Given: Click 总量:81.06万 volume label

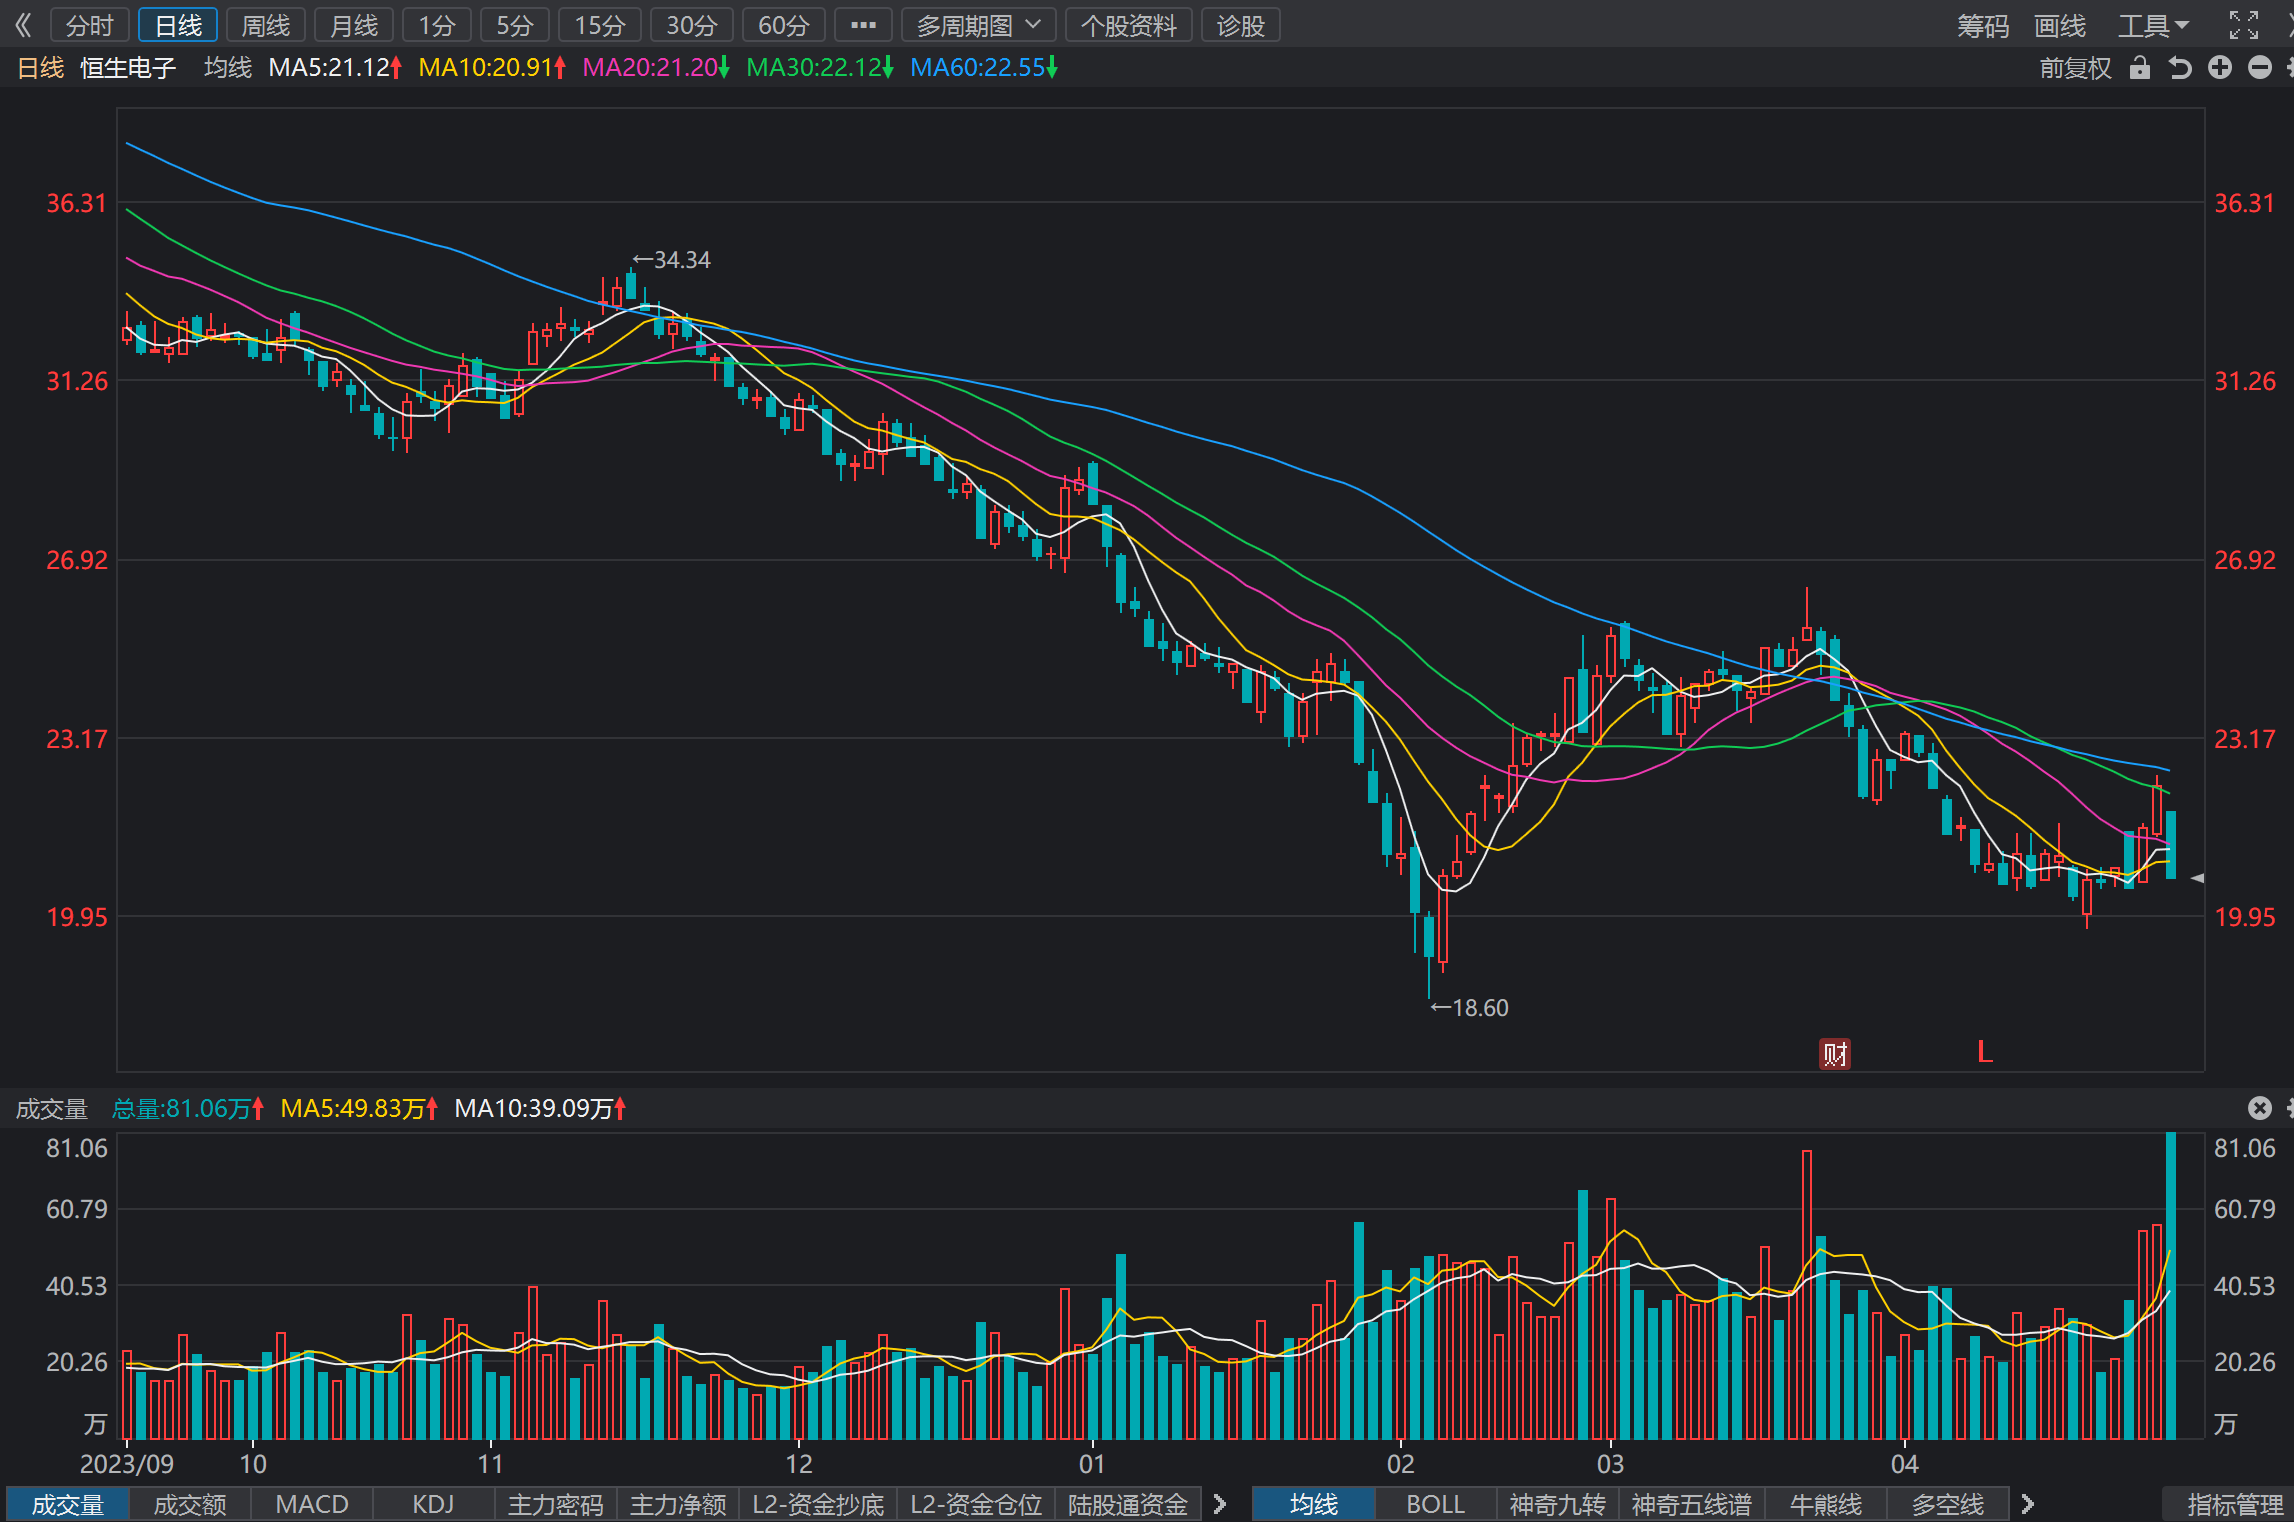Looking at the screenshot, I should tap(188, 1108).
